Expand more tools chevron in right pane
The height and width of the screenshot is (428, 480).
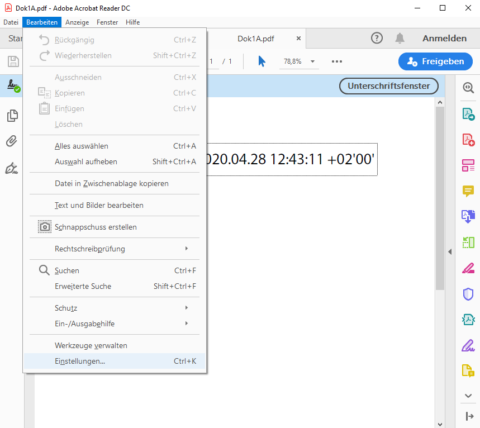468,396
